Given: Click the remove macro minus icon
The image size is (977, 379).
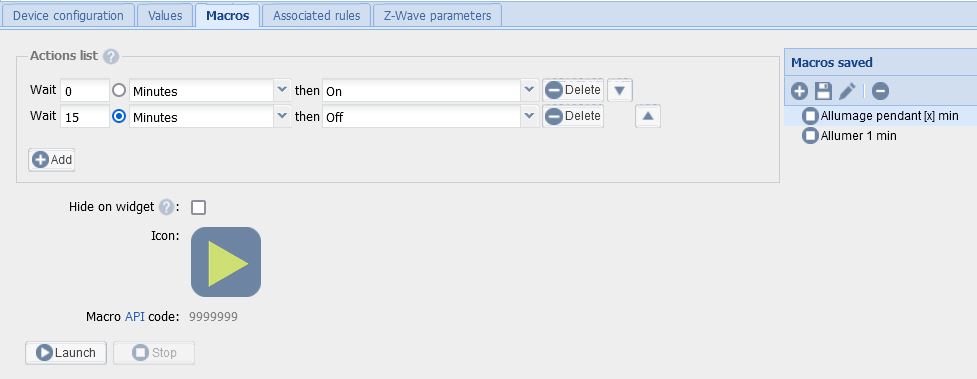Looking at the screenshot, I should click(x=880, y=91).
